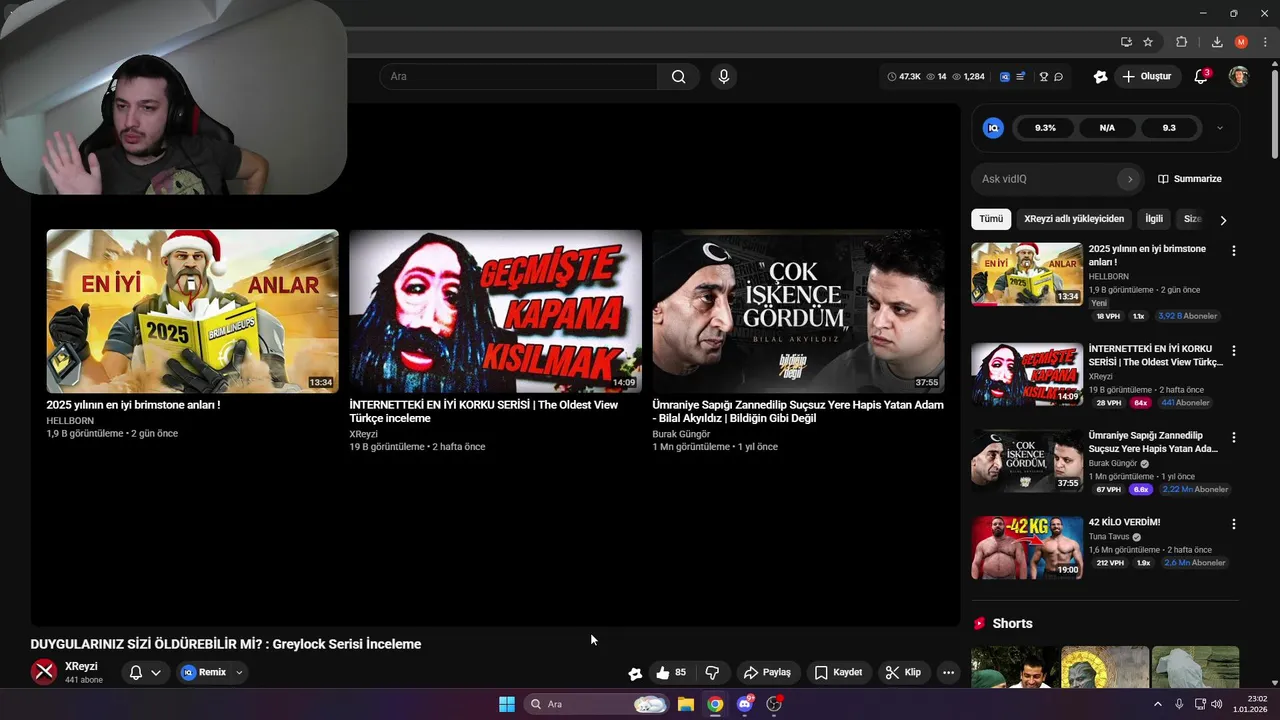The width and height of the screenshot is (1280, 720).
Task: Click the Remix button
Action: (x=205, y=673)
